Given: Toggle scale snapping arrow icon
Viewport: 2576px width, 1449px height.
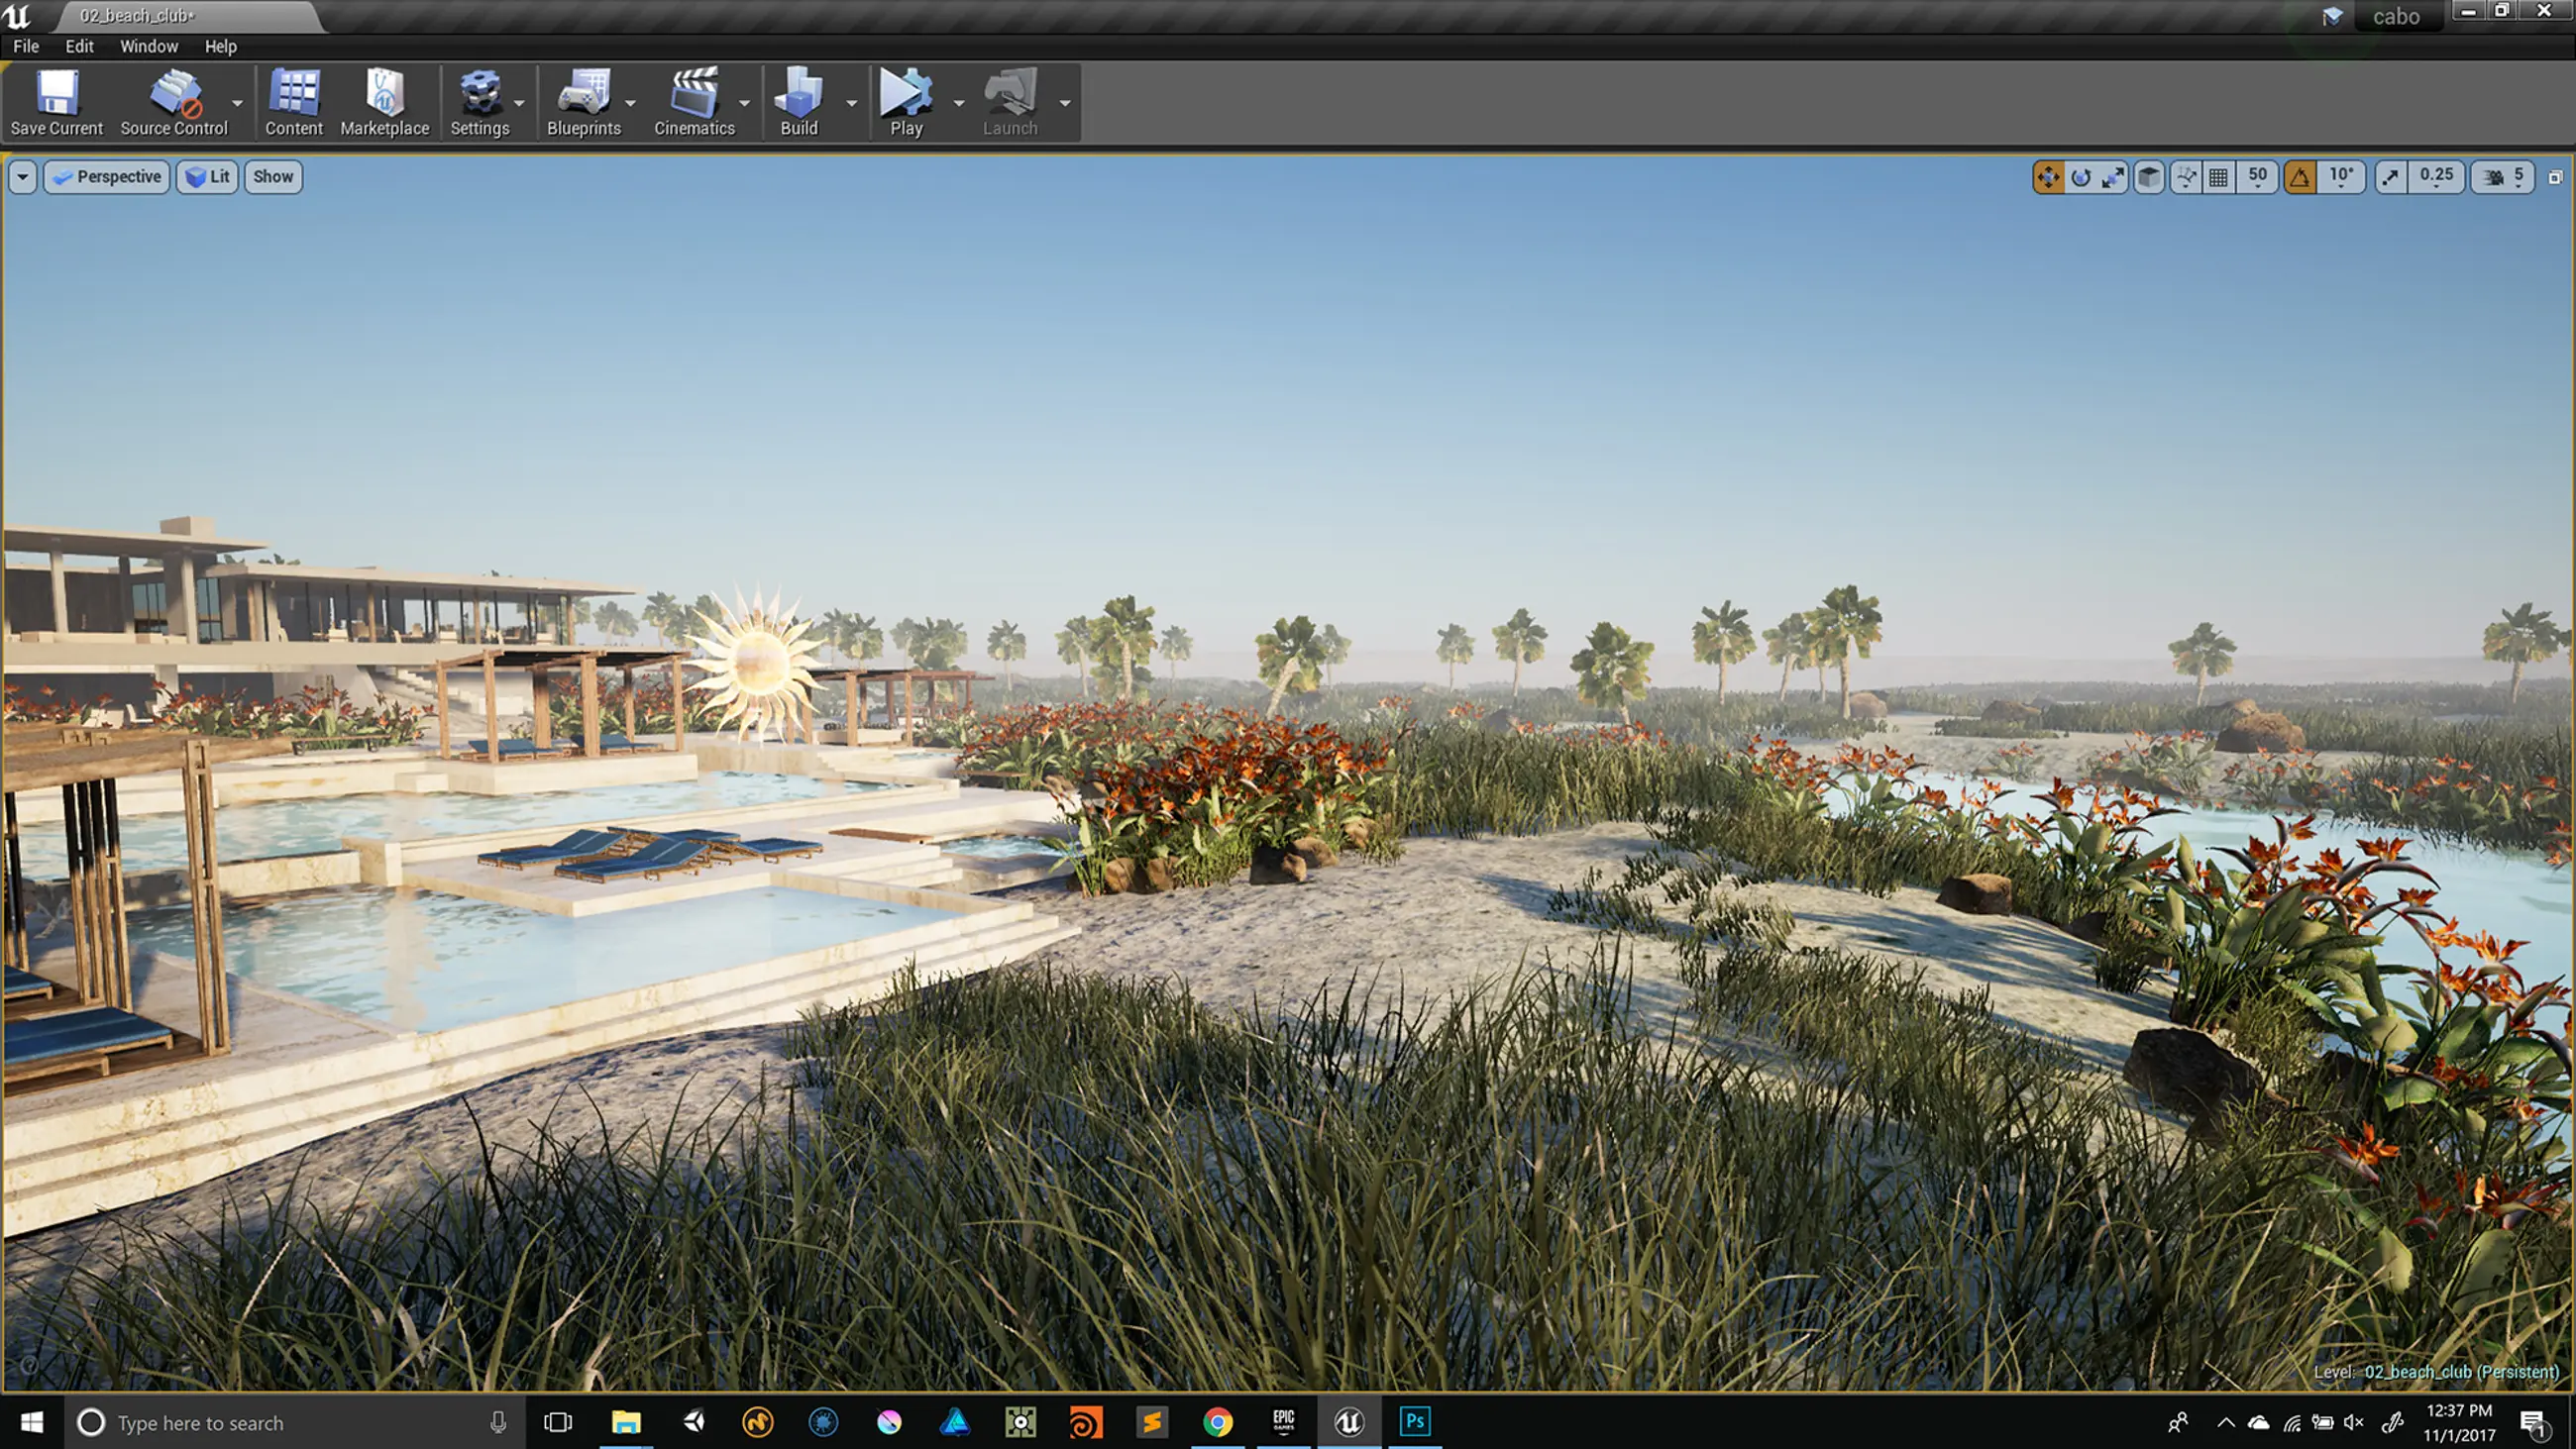Looking at the screenshot, I should [2390, 177].
